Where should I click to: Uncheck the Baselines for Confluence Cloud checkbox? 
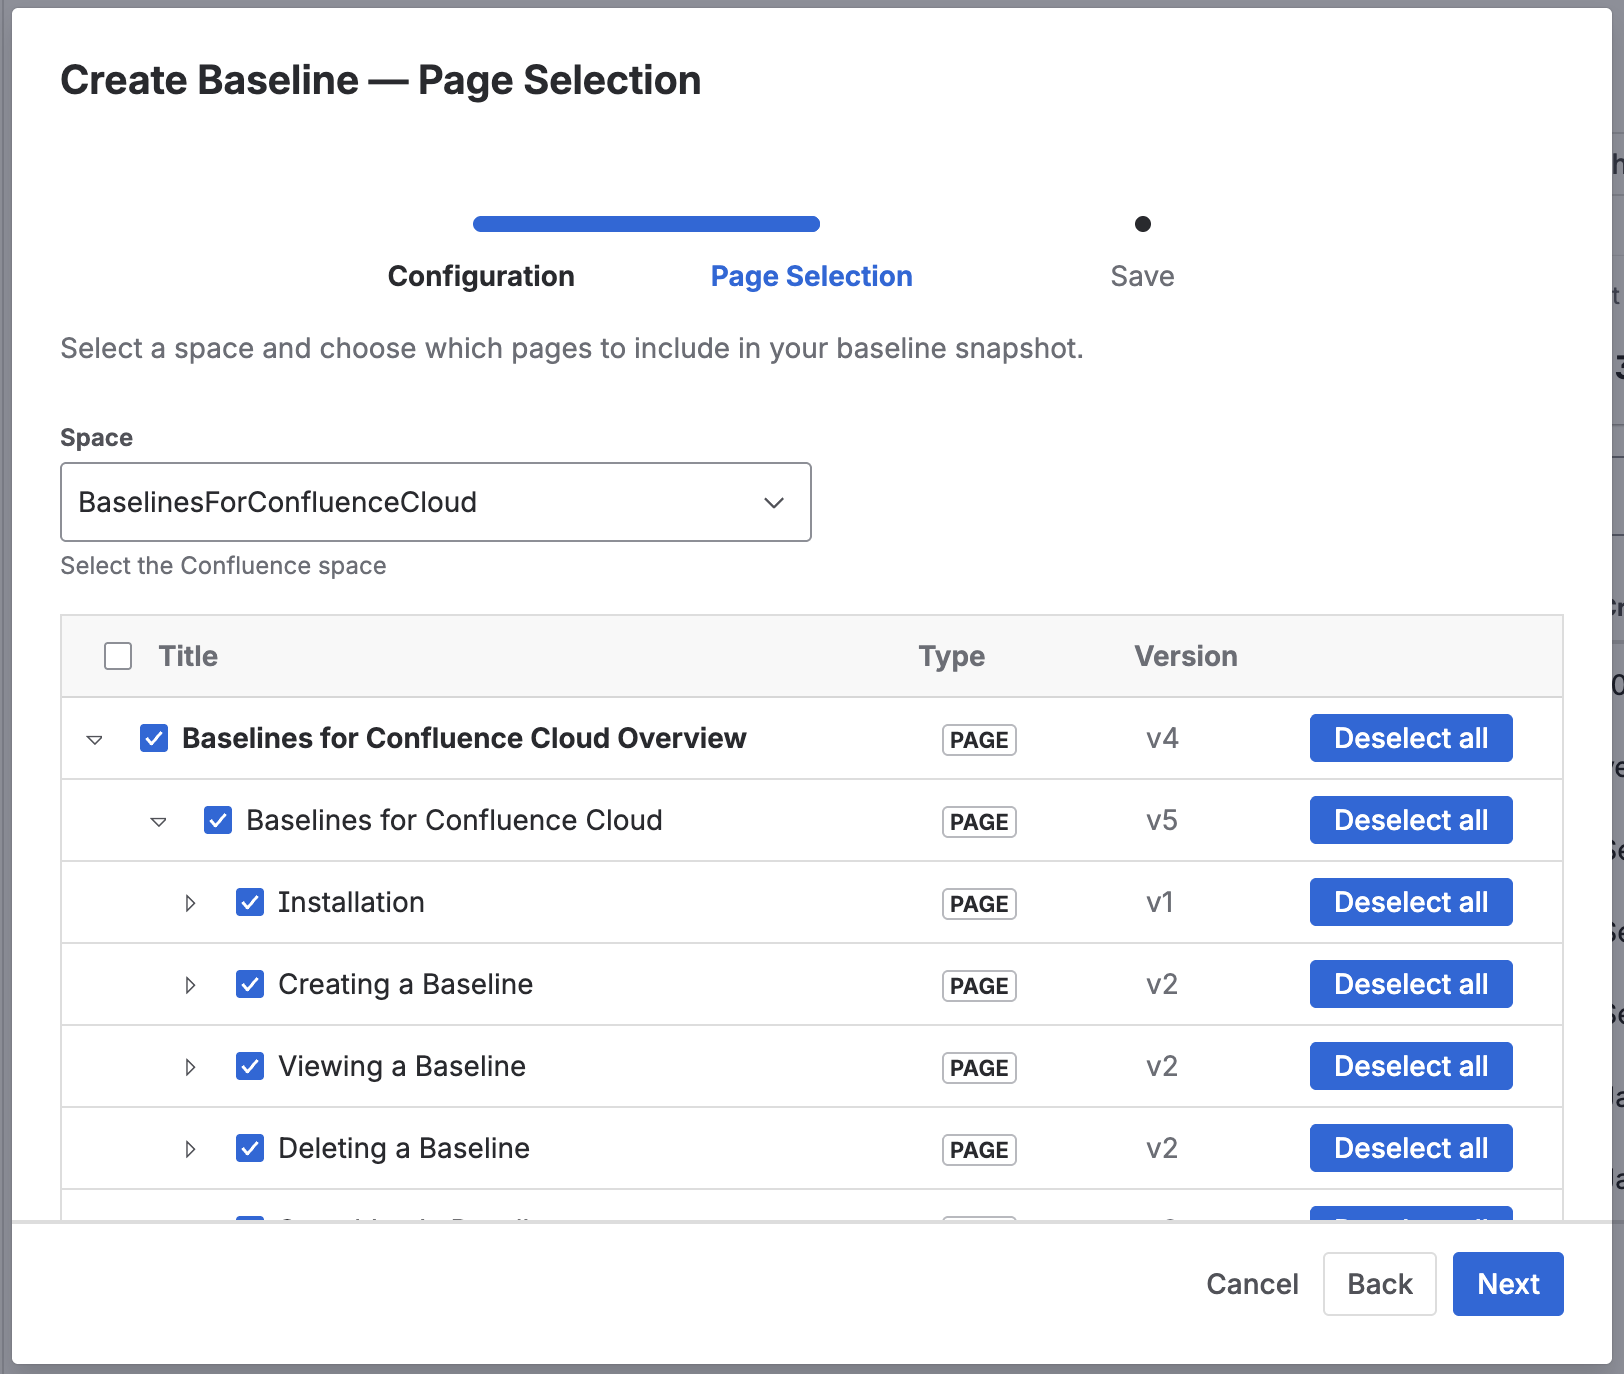(218, 820)
